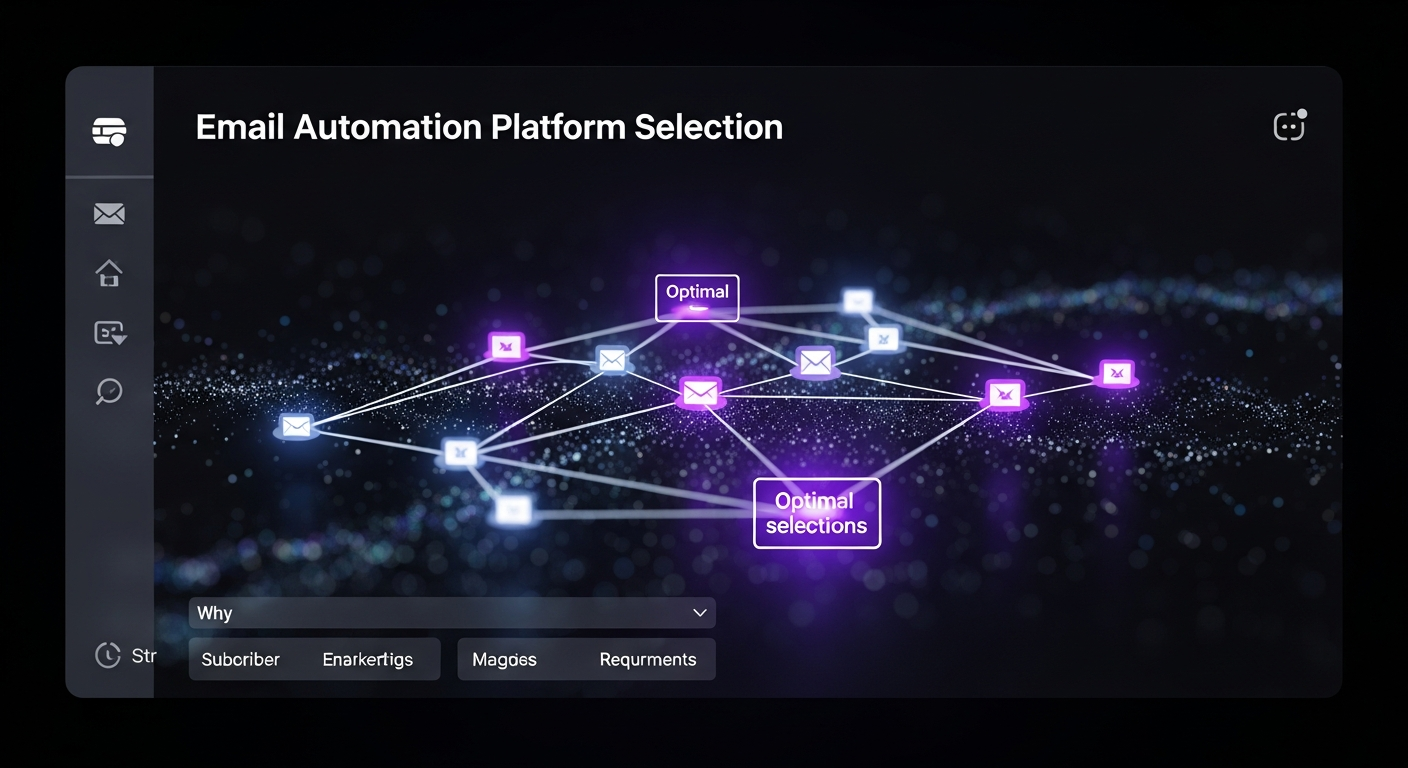Click the "Optimal" label node at top
The width and height of the screenshot is (1408, 768).
(697, 297)
